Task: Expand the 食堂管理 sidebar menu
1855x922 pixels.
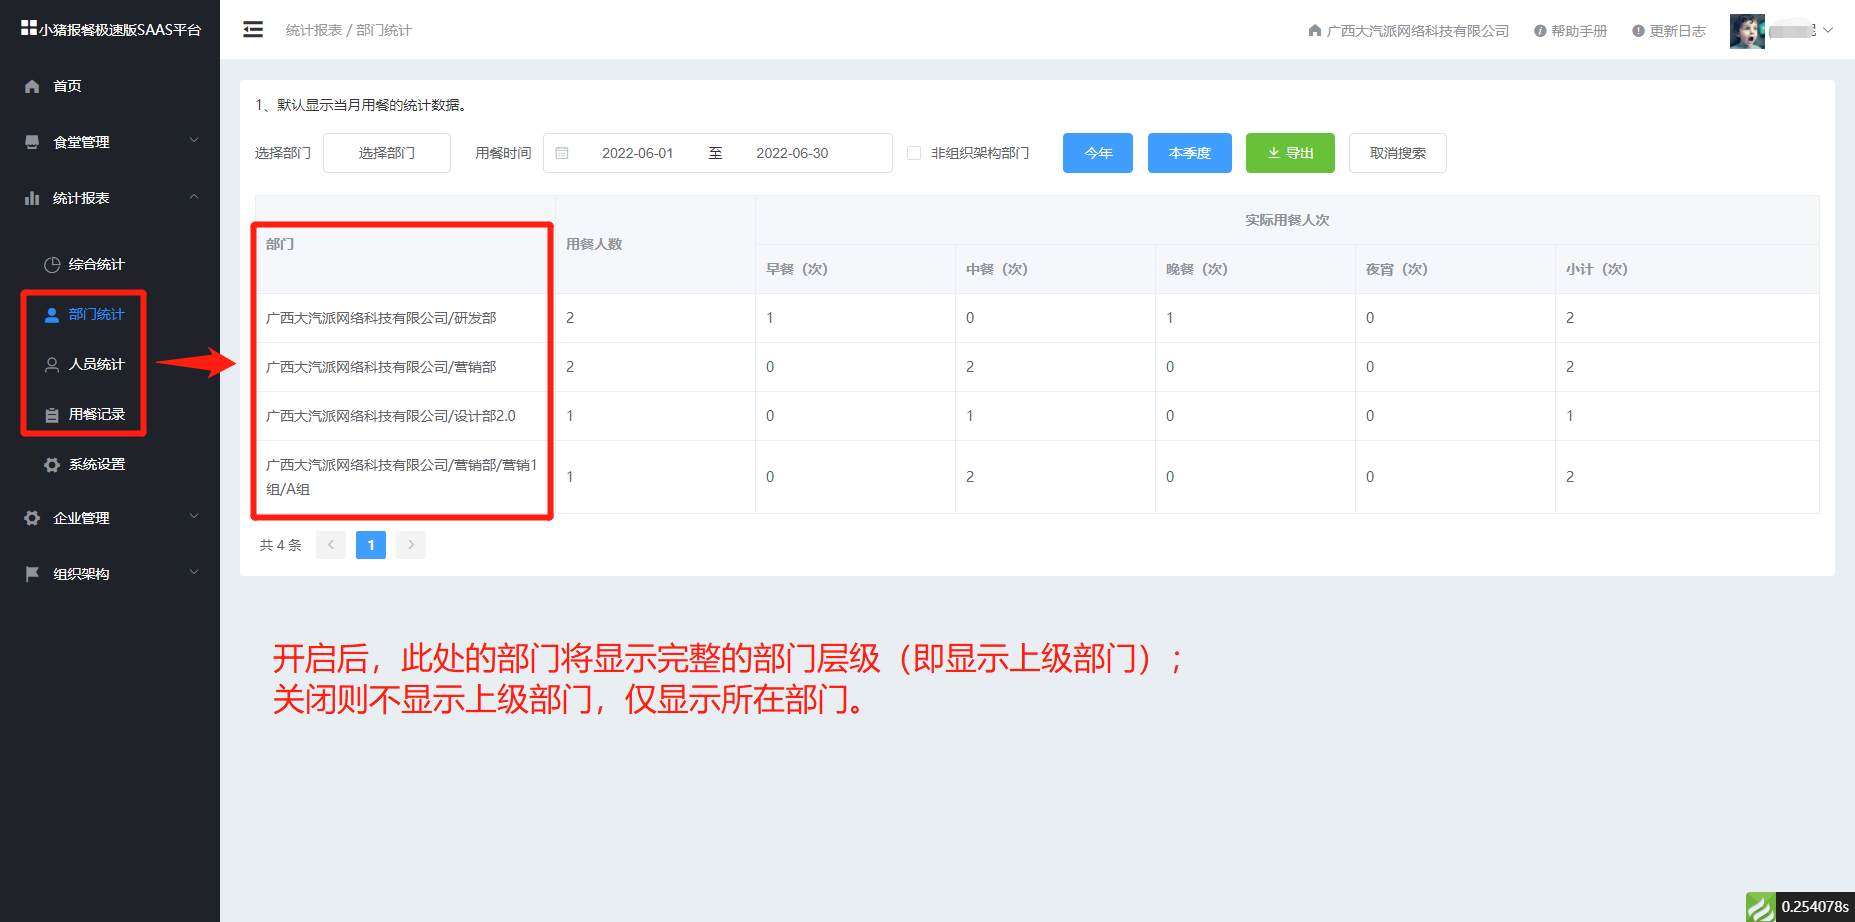Action: (110, 142)
